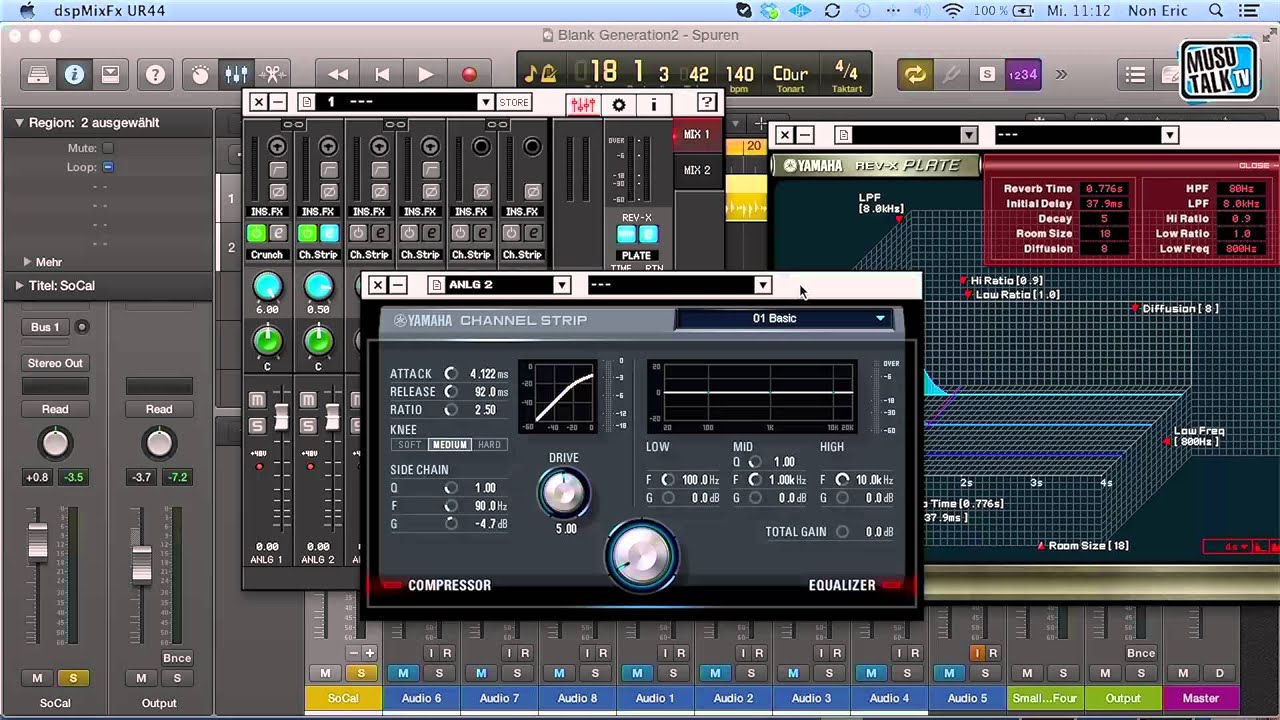Click the red Record button
The height and width of the screenshot is (720, 1280).
click(469, 75)
